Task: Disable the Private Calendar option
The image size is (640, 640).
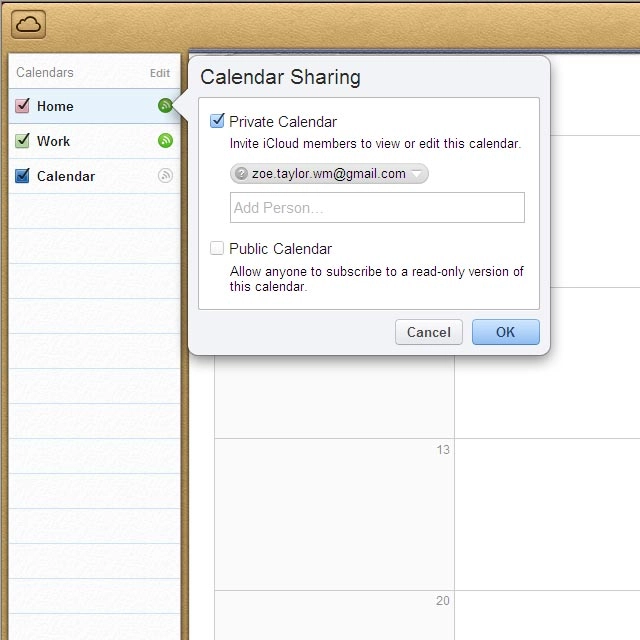Action: coord(217,121)
